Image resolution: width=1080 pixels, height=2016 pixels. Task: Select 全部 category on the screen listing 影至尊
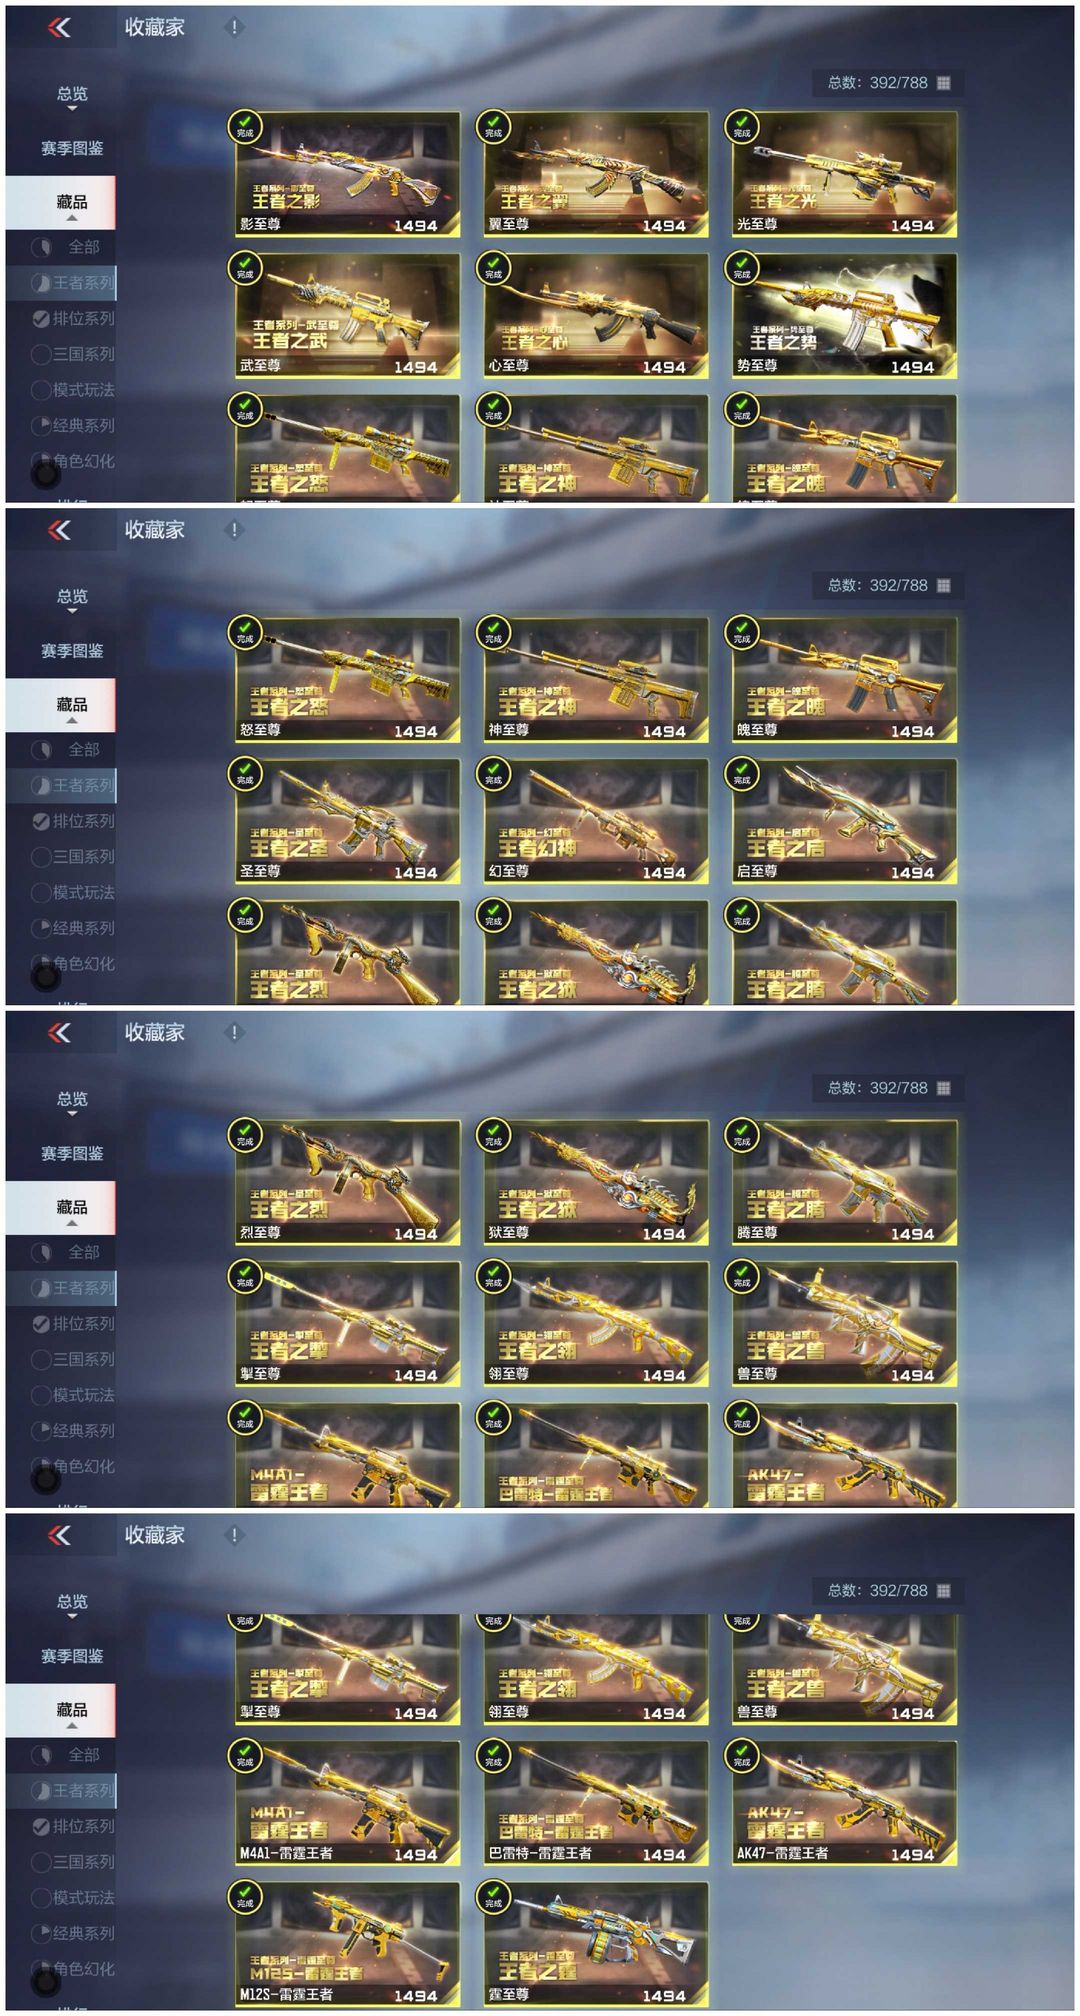[x=72, y=247]
